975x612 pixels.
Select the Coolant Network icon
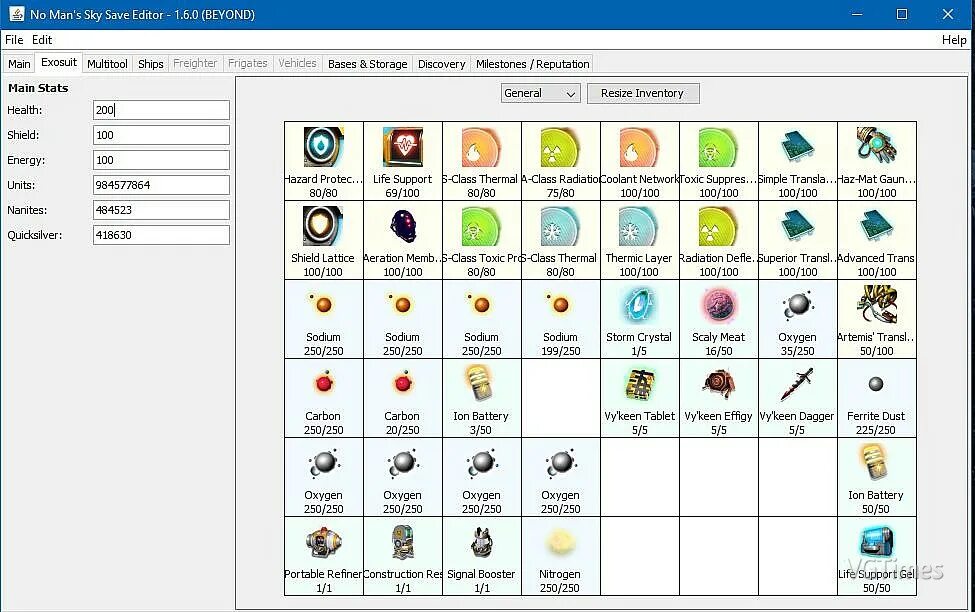tap(639, 147)
